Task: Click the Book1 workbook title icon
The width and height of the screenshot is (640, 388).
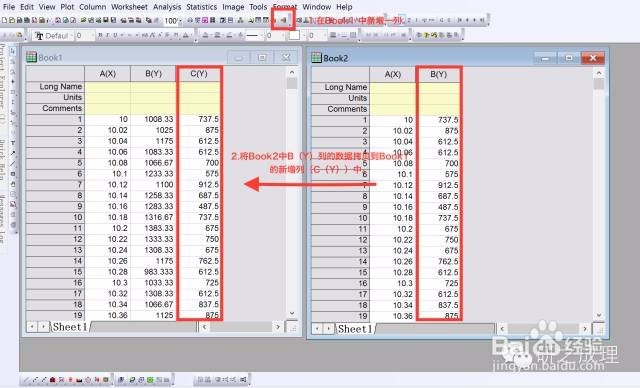Action: pyautogui.click(x=31, y=57)
